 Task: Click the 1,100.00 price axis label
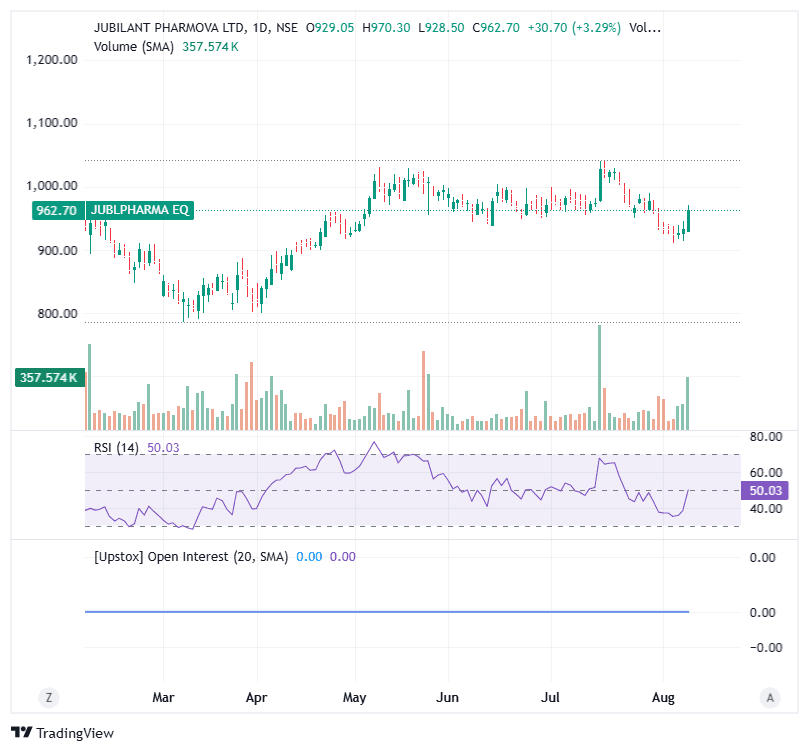52,123
